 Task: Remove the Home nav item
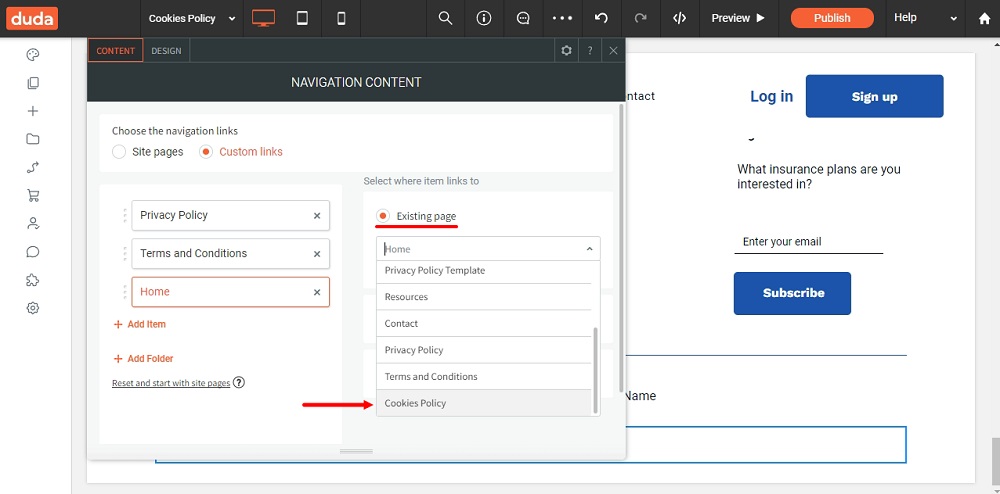tap(317, 292)
